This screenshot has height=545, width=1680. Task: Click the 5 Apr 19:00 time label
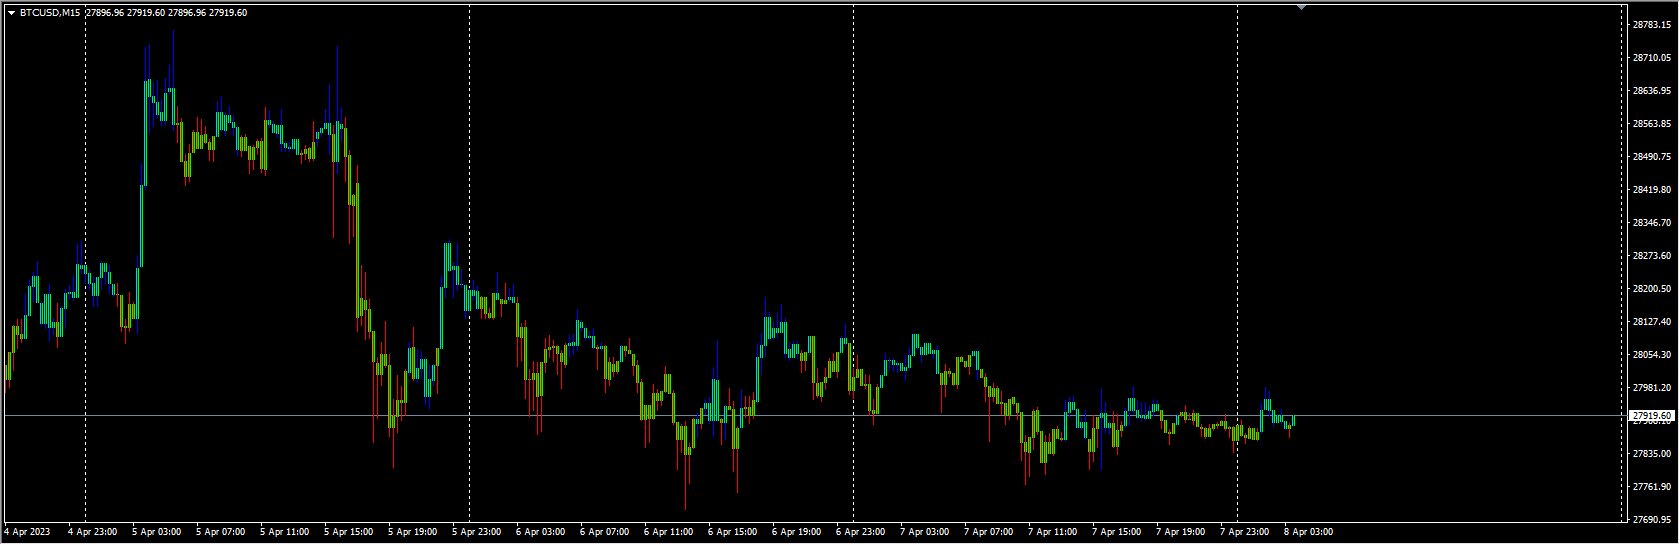[412, 532]
